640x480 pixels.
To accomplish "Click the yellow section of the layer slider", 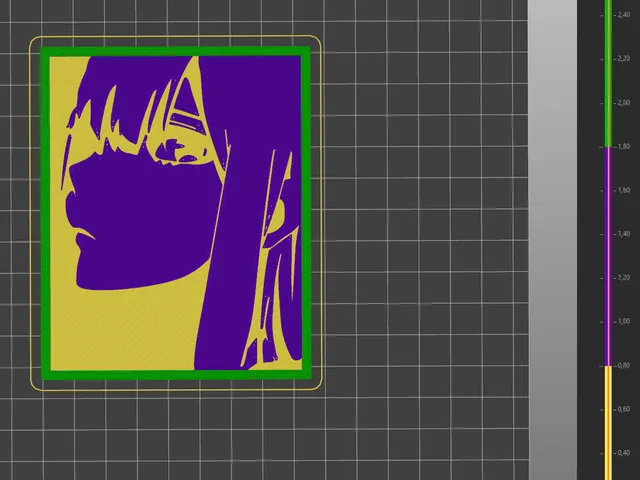I will pyautogui.click(x=608, y=423).
